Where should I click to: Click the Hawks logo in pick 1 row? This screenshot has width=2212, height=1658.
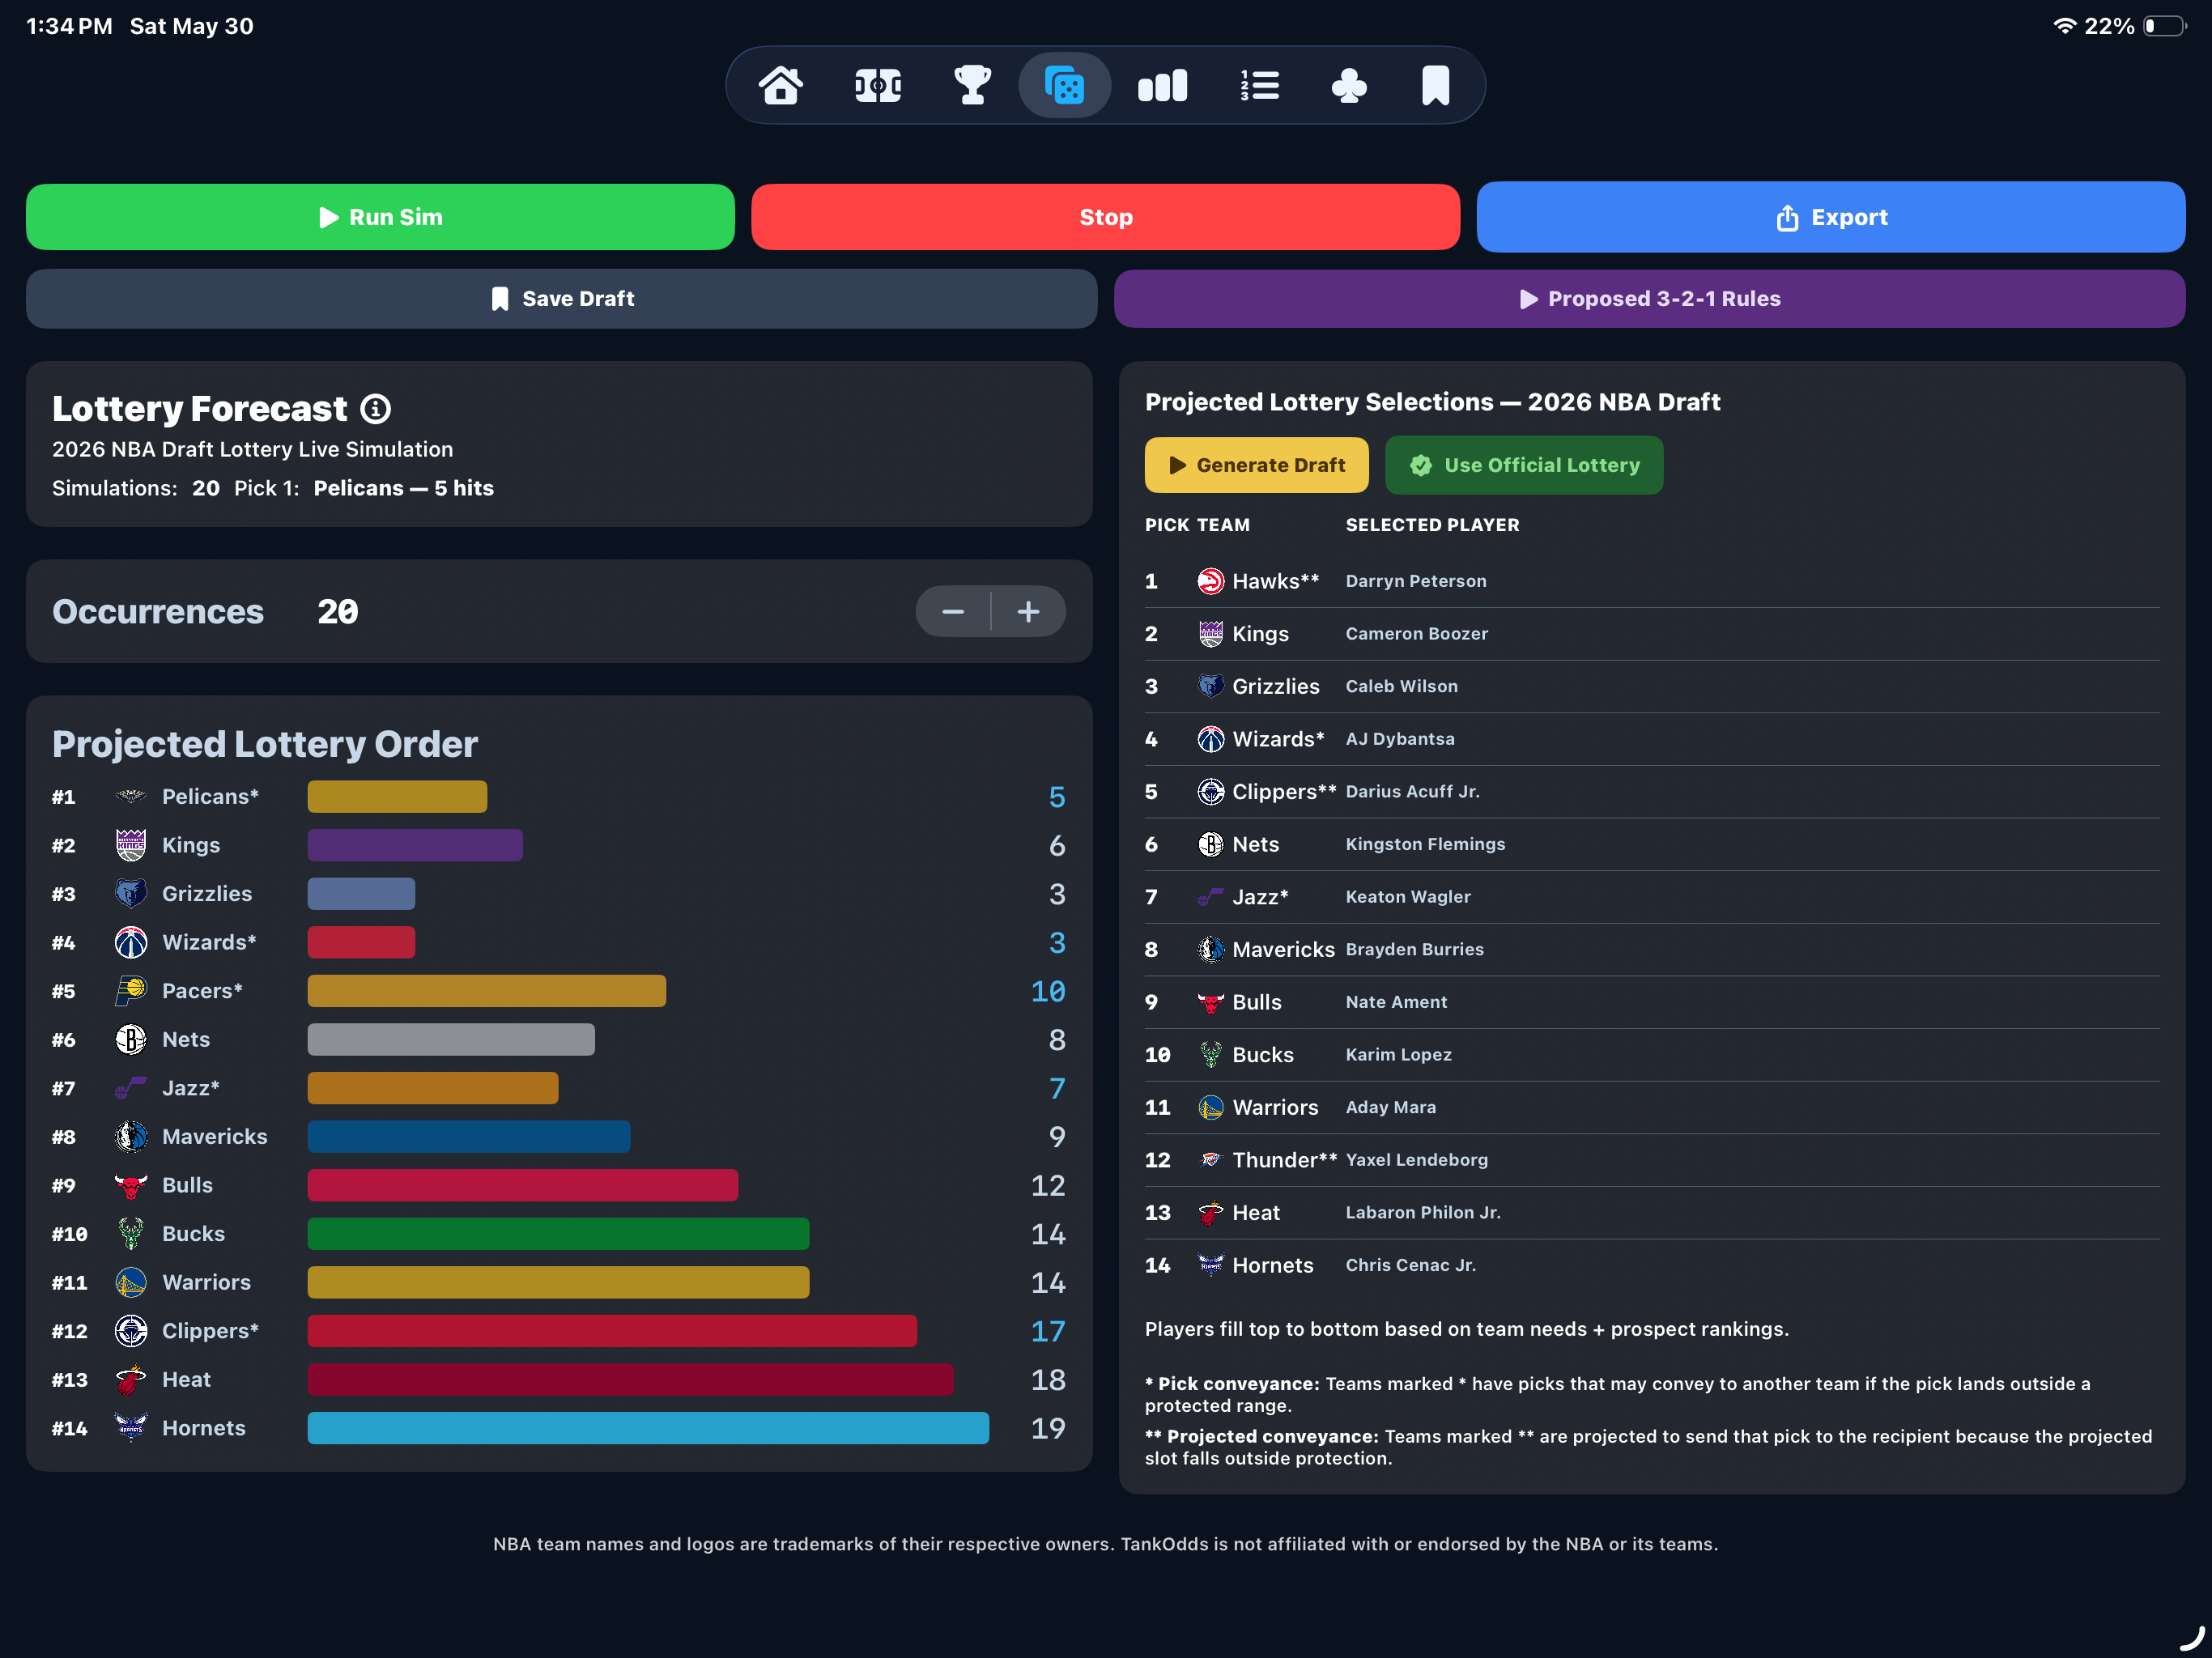click(1210, 581)
